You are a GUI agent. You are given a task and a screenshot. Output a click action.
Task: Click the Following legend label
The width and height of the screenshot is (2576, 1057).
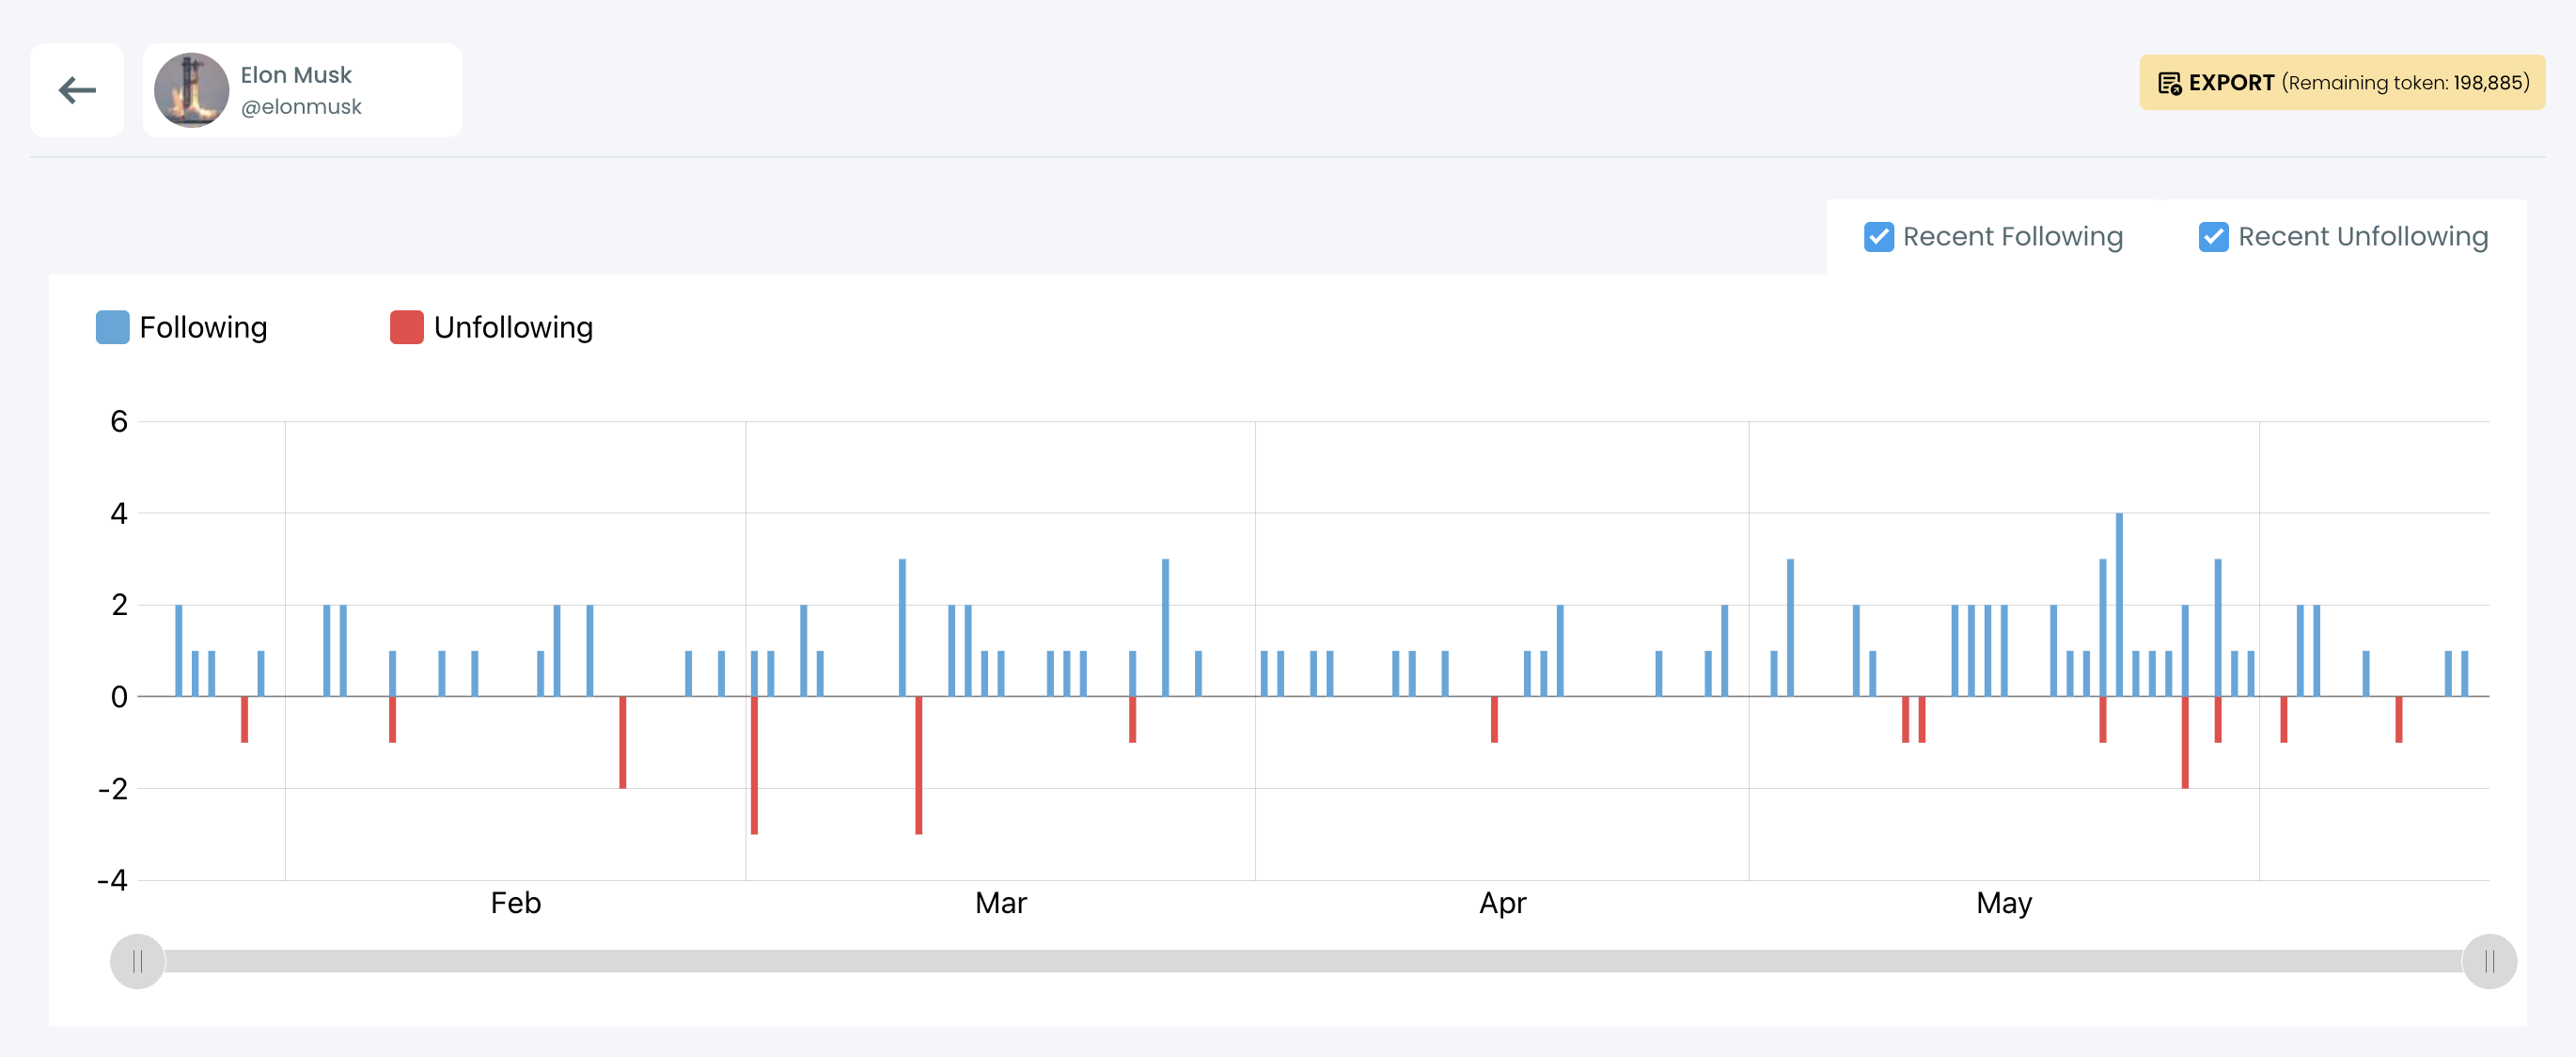[x=203, y=327]
